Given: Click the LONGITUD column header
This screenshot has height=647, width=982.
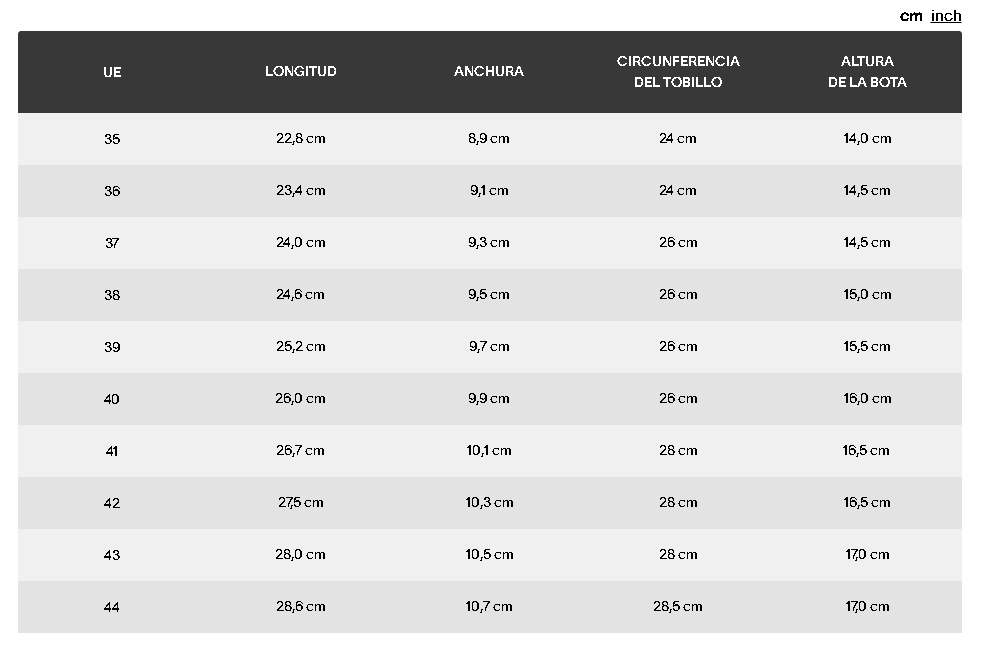Looking at the screenshot, I should [x=301, y=71].
